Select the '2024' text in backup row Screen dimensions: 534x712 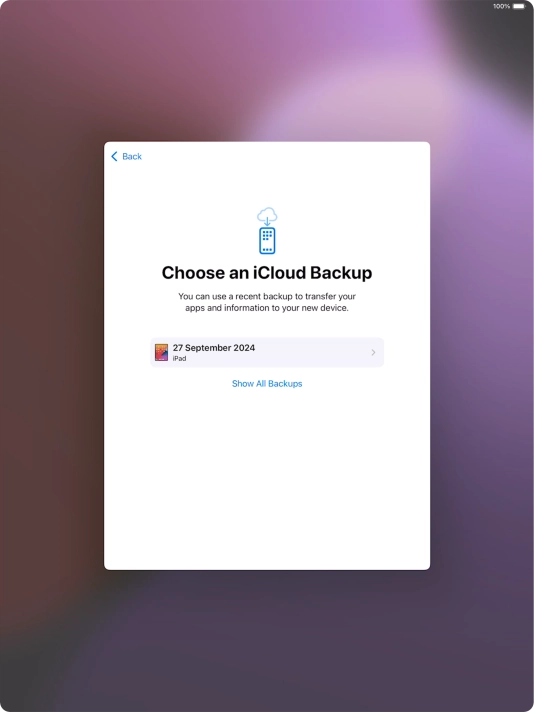pos(244,348)
